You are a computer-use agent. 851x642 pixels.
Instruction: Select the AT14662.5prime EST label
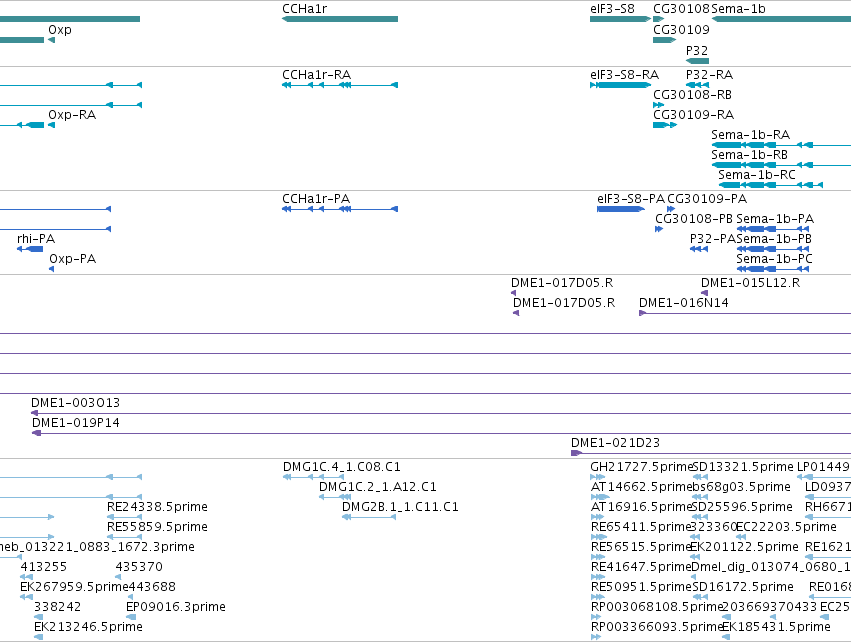pos(642,487)
